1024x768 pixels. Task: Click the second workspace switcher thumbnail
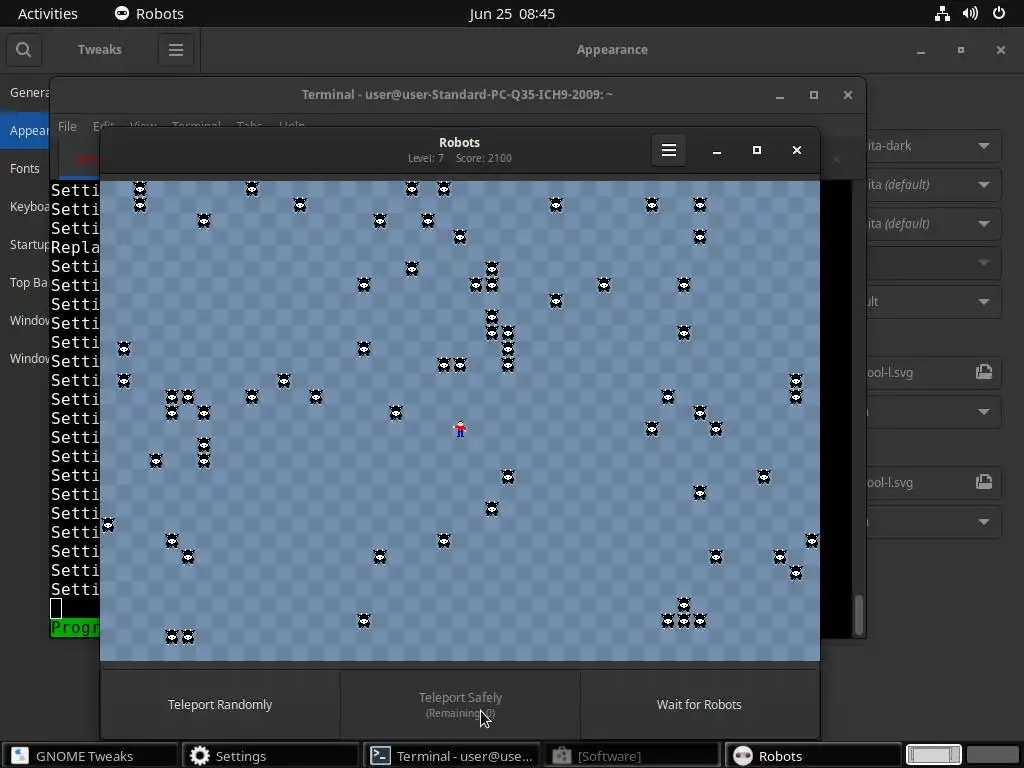click(993, 754)
